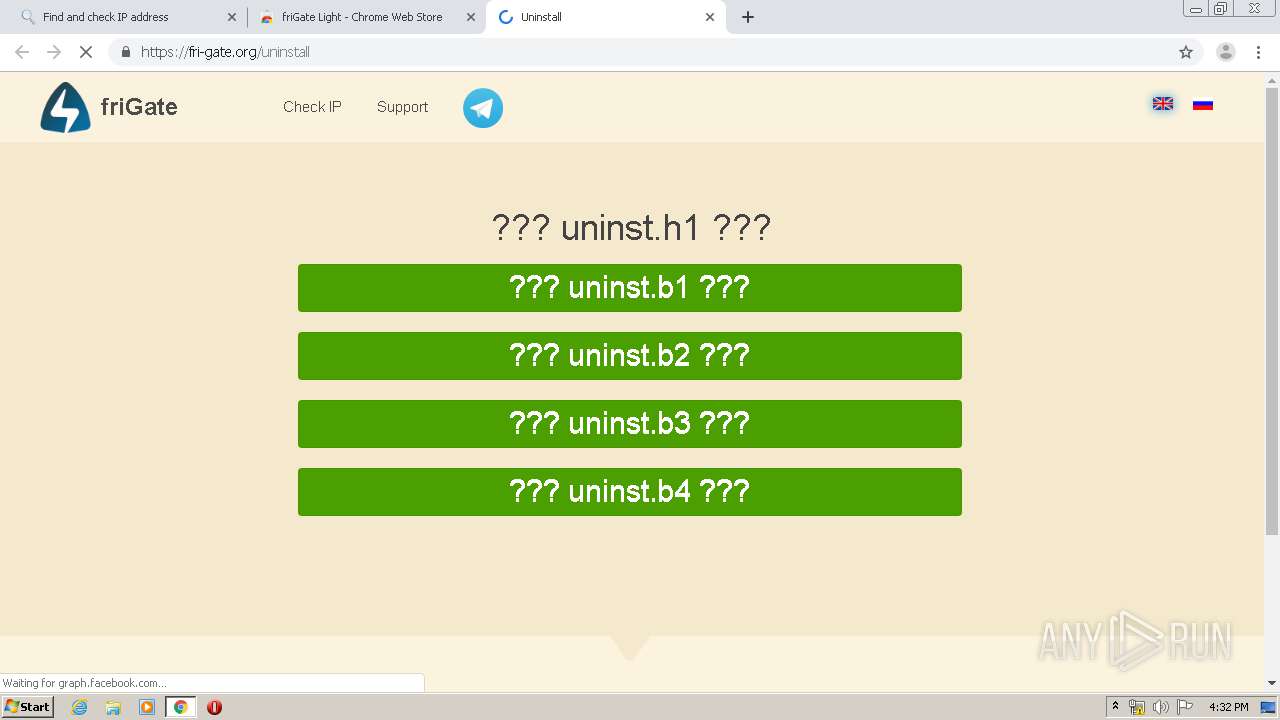Click the uninst.b1 green button
This screenshot has height=720, width=1280.
[630, 288]
